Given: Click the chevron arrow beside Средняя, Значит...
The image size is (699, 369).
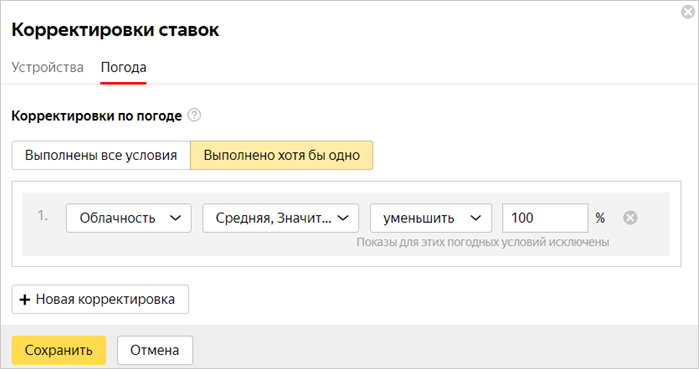Looking at the screenshot, I should click(343, 218).
